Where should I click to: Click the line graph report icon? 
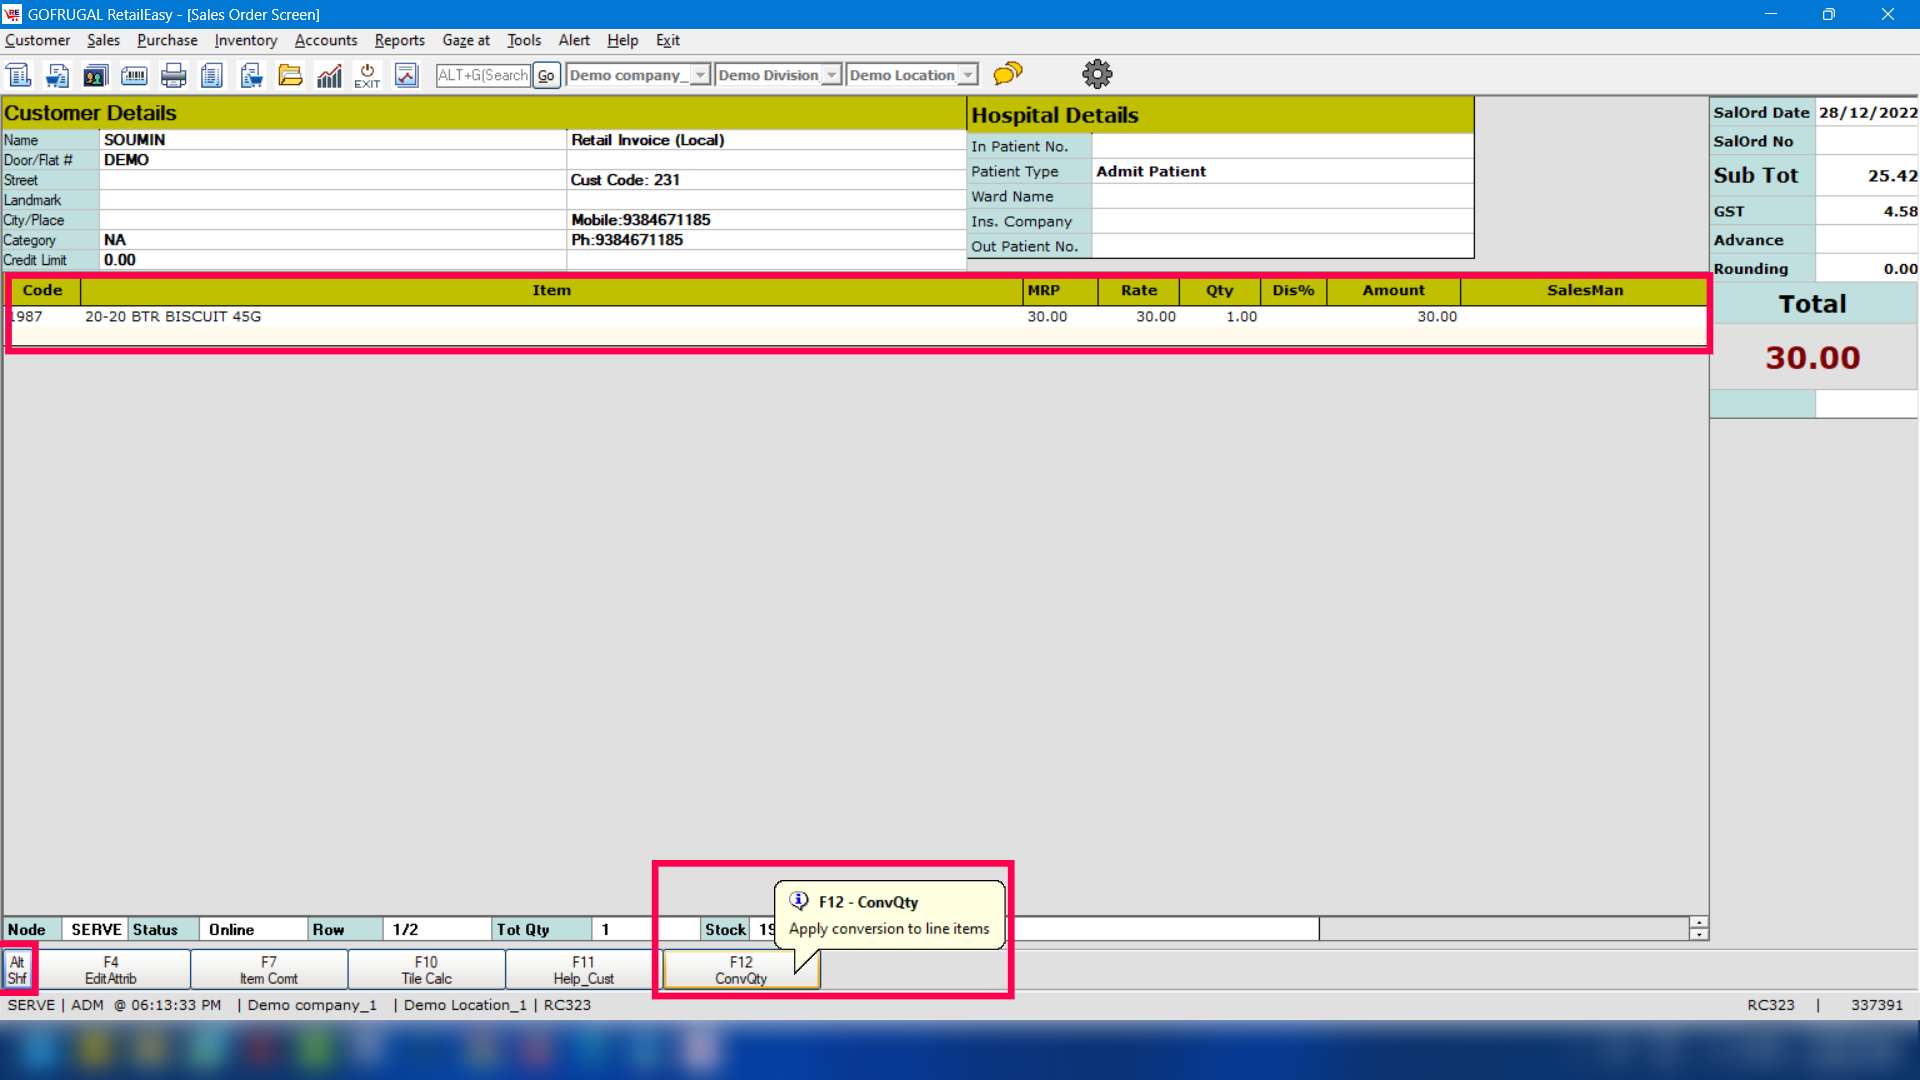click(406, 75)
